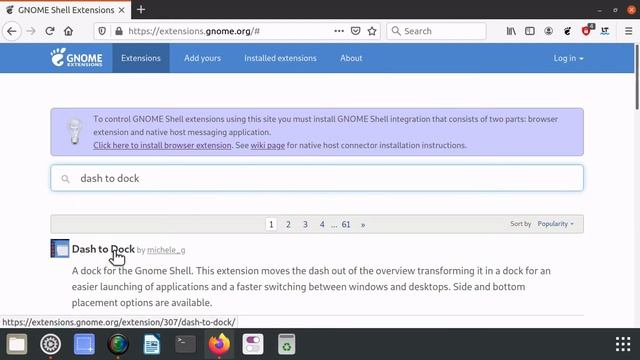
Task: Click the blue extension icon beside the ad blocker
Action: coord(605,31)
